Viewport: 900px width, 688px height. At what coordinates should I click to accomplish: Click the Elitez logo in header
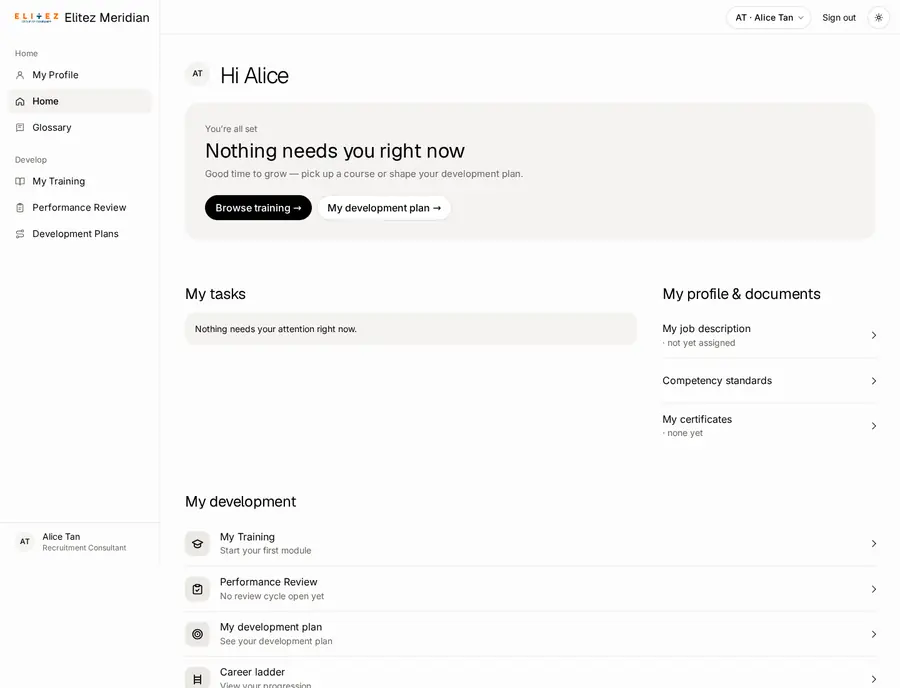pyautogui.click(x=36, y=18)
